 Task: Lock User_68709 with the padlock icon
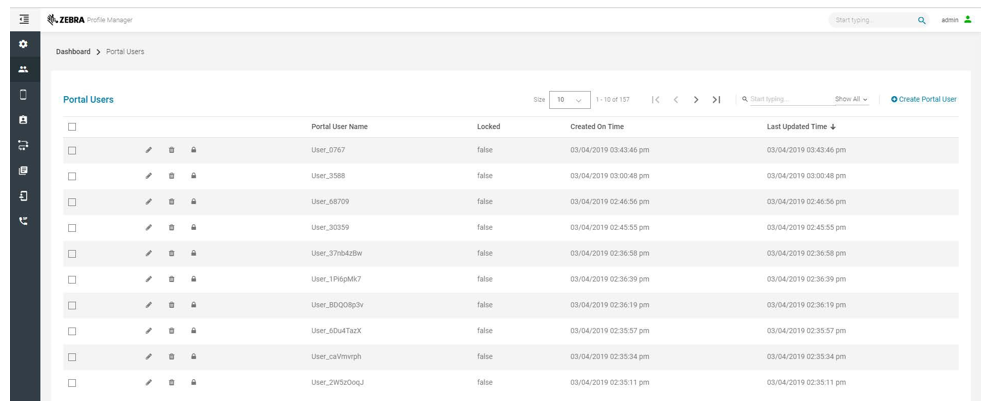pyautogui.click(x=193, y=202)
